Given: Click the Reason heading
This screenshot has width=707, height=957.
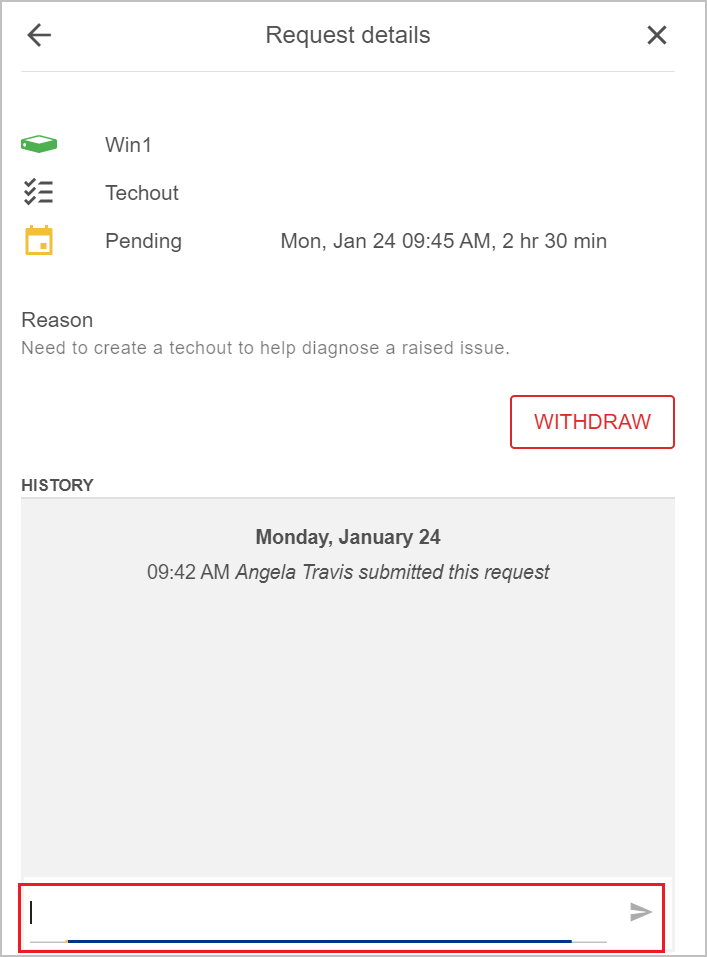Looking at the screenshot, I should 57,320.
